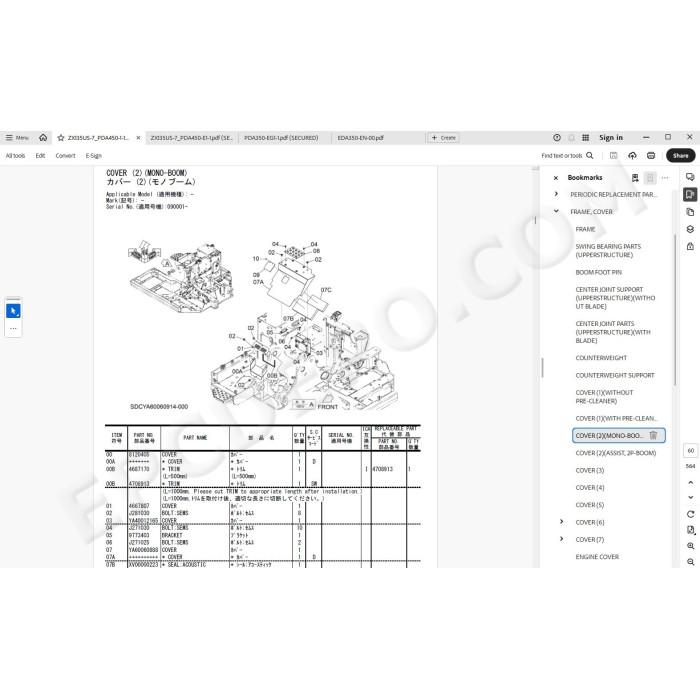Viewport: 700px width, 700px height.
Task: Click the bookmarks panel scrollbar
Action: click(x=675, y=308)
